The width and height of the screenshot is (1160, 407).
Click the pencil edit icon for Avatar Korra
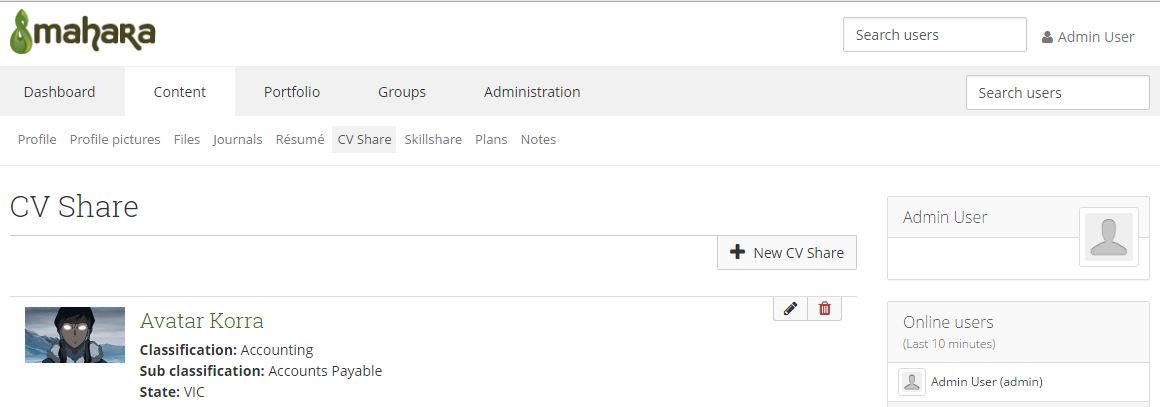(x=790, y=309)
